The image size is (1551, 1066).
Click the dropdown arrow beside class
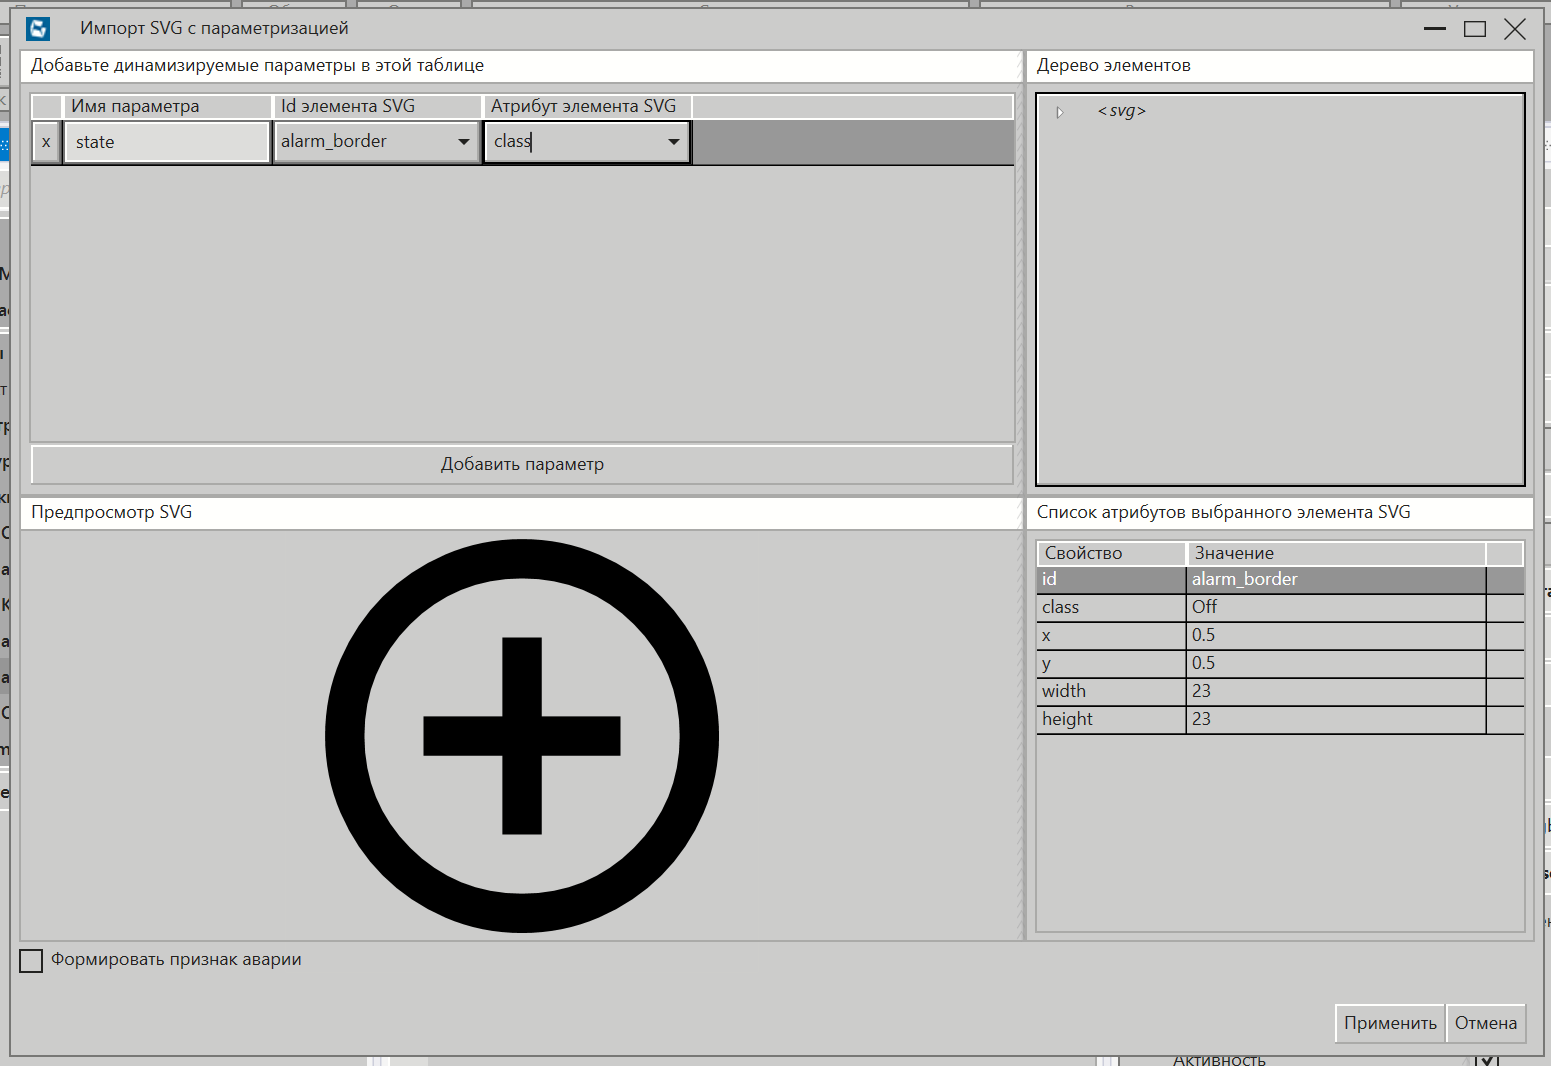(671, 142)
